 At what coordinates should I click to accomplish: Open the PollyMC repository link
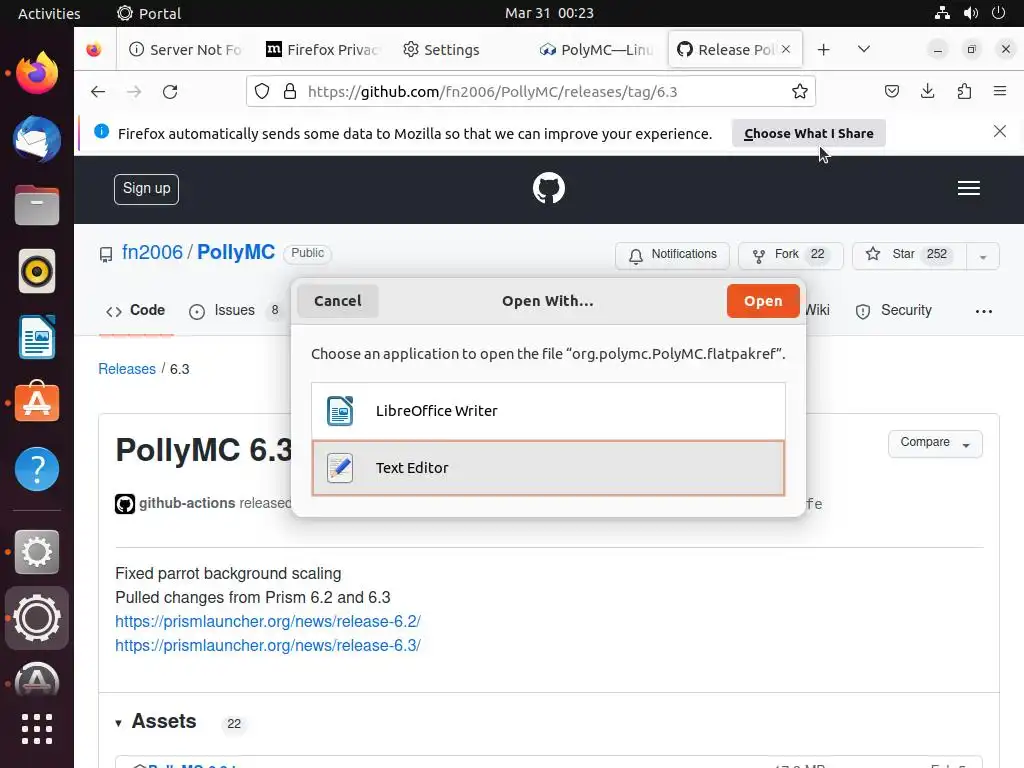pyautogui.click(x=236, y=252)
